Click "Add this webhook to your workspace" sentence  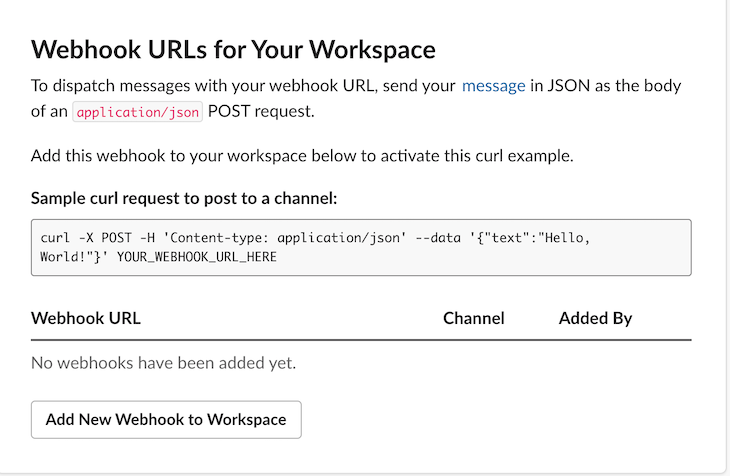point(302,156)
